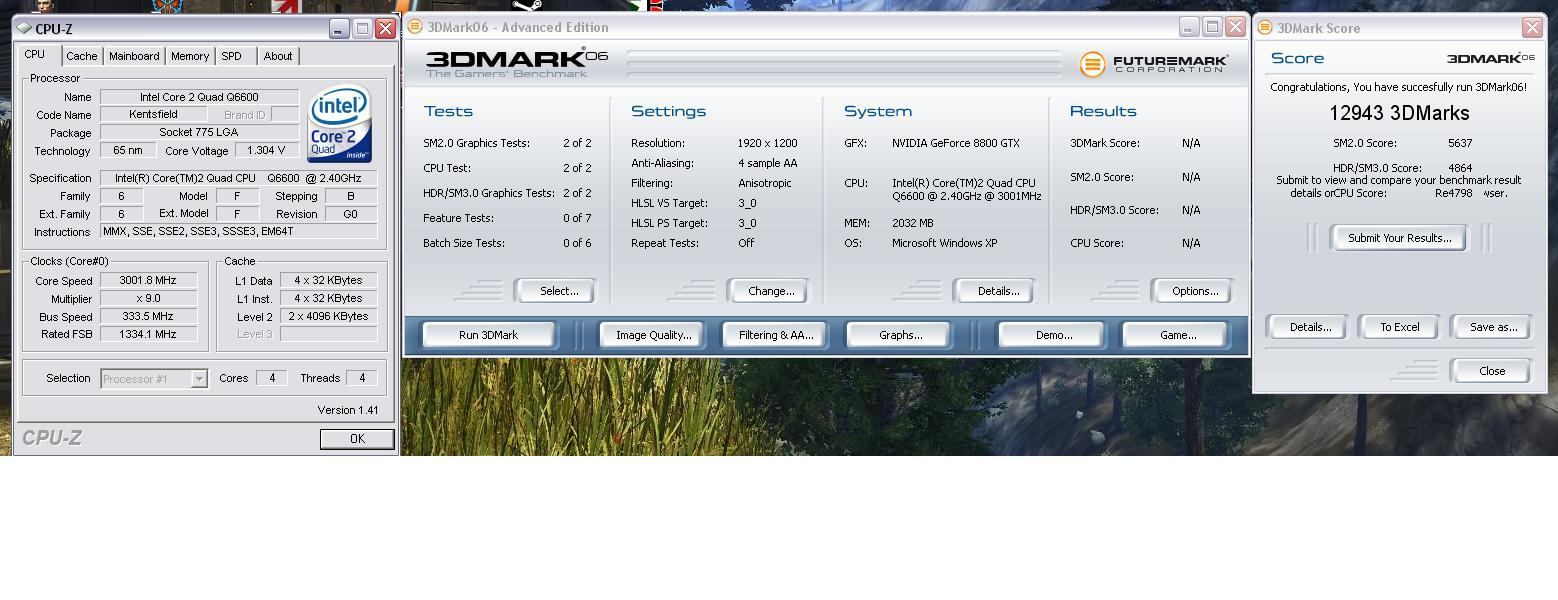1558x600 pixels.
Task: Close the CPU-Z window
Action: 385,29
